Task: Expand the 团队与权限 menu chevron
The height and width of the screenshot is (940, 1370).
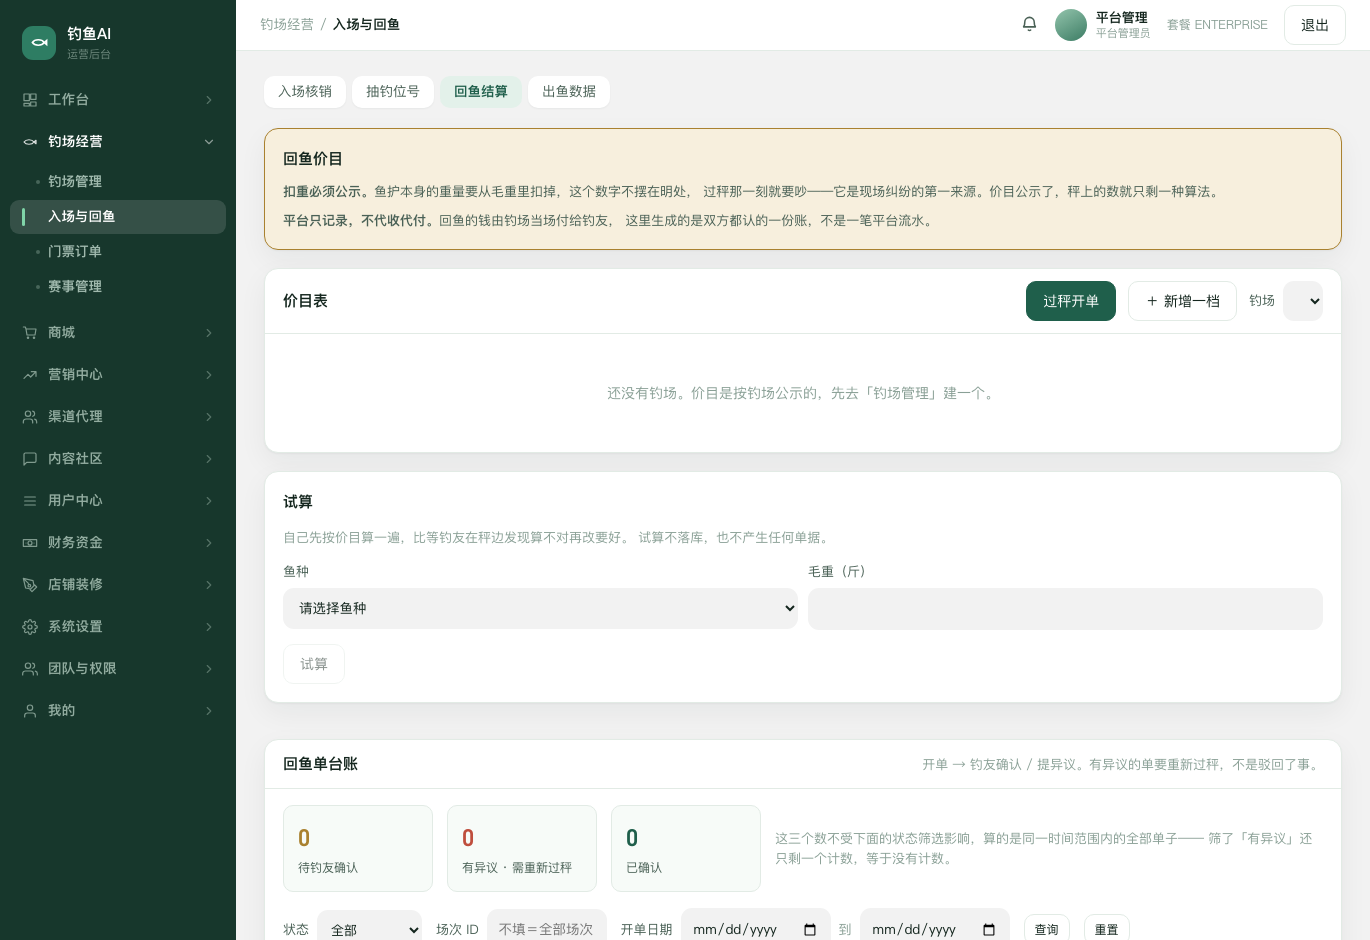Action: (209, 669)
